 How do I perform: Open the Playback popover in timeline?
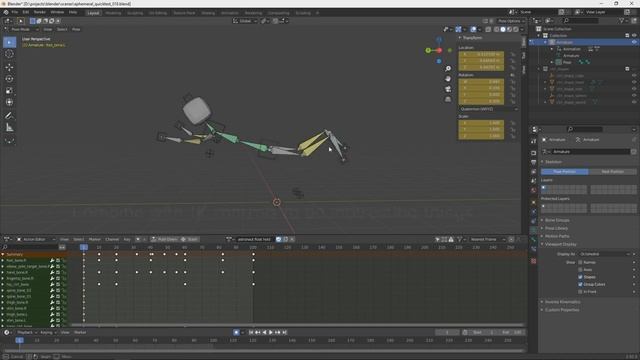pyautogui.click(x=27, y=332)
